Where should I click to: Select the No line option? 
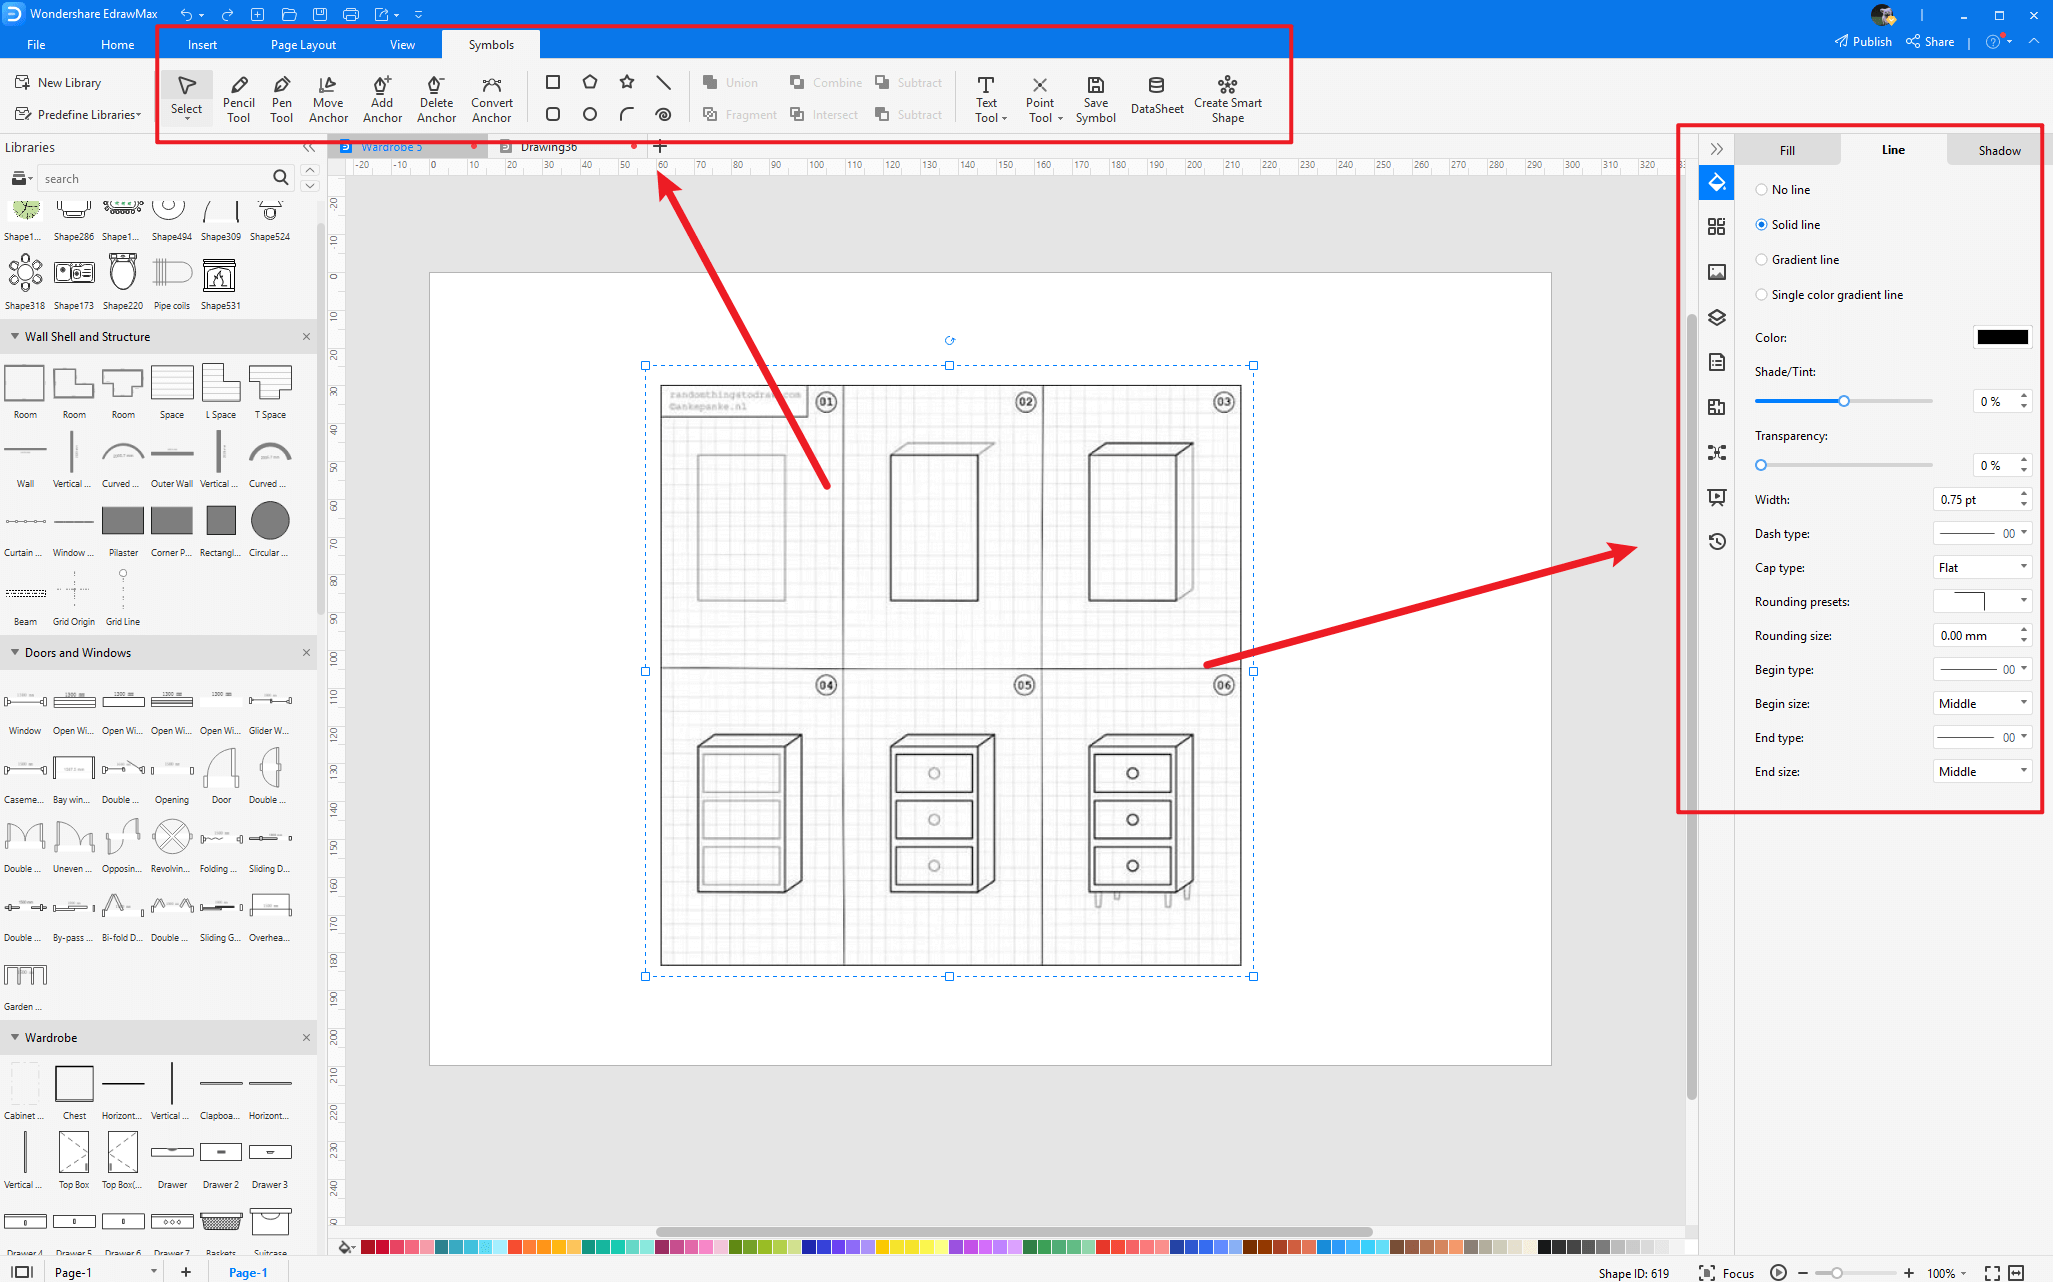pyautogui.click(x=1782, y=190)
